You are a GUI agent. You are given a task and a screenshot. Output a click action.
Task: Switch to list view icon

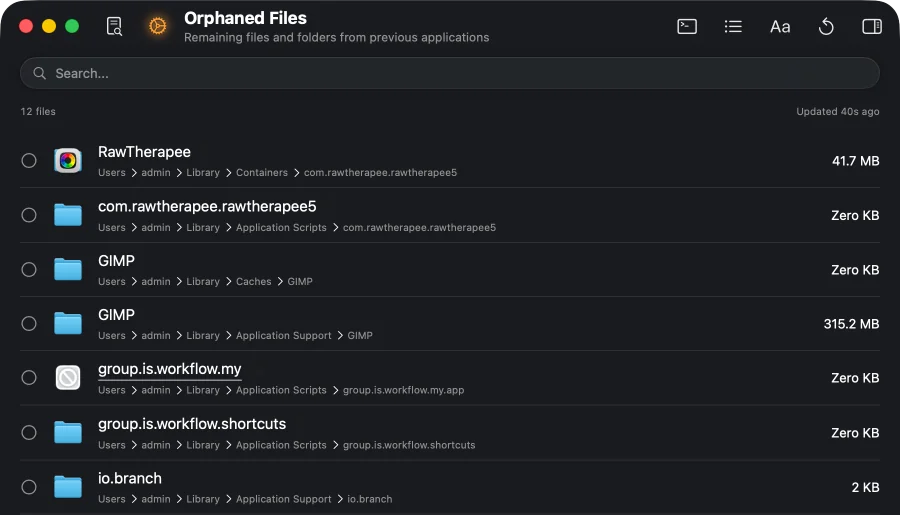click(x=733, y=26)
